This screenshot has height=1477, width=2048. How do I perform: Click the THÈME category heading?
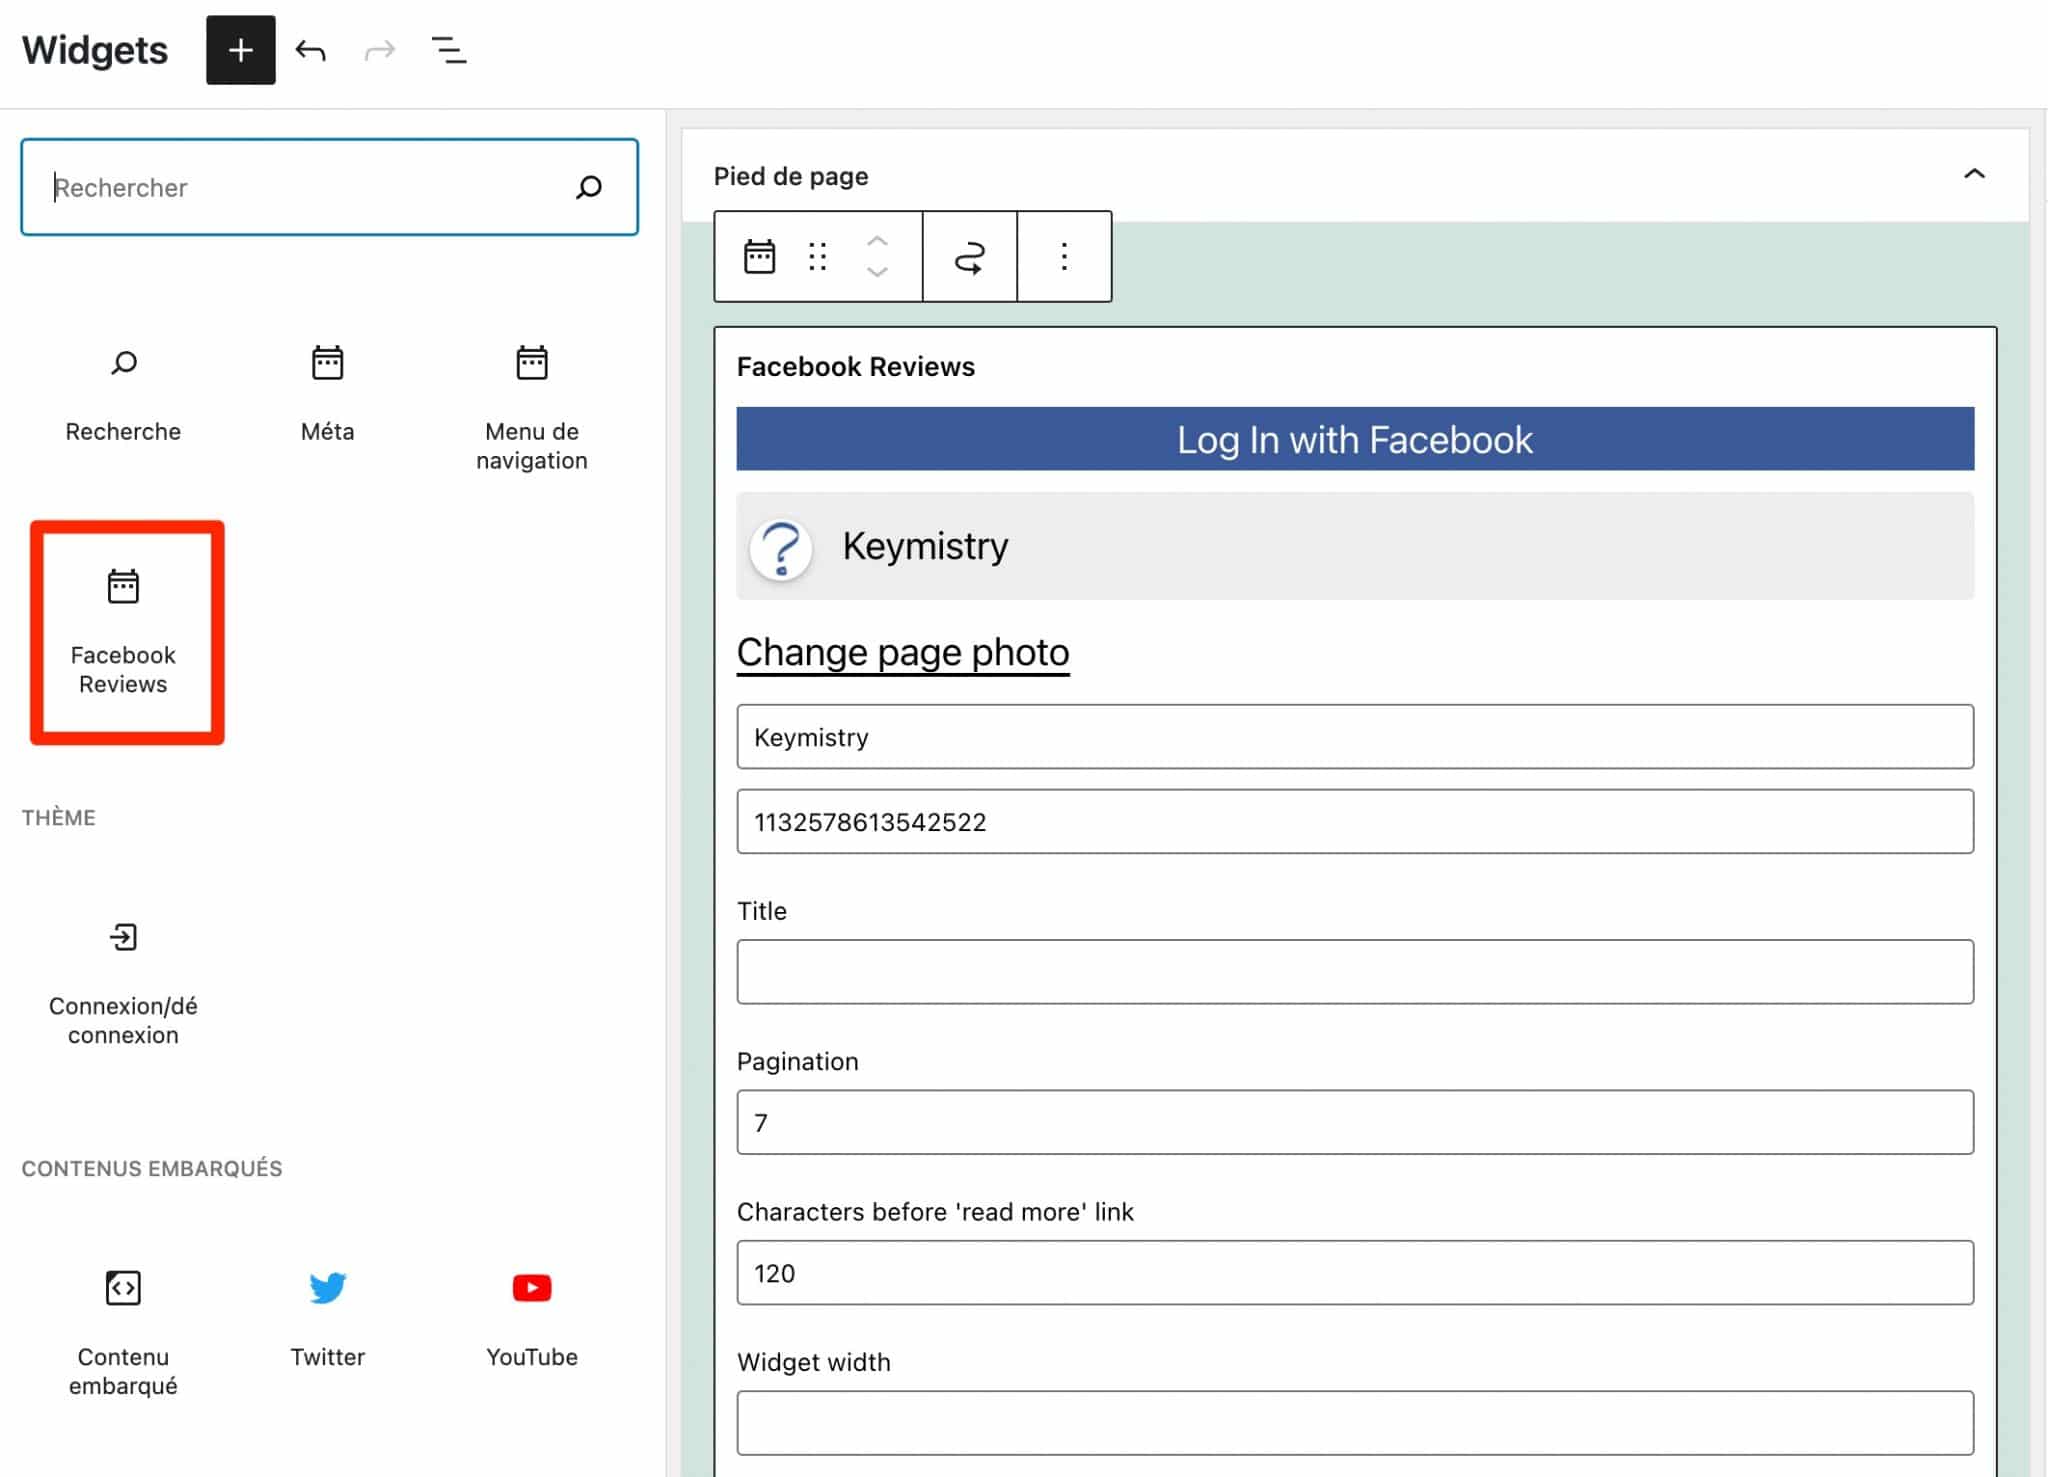pos(59,818)
